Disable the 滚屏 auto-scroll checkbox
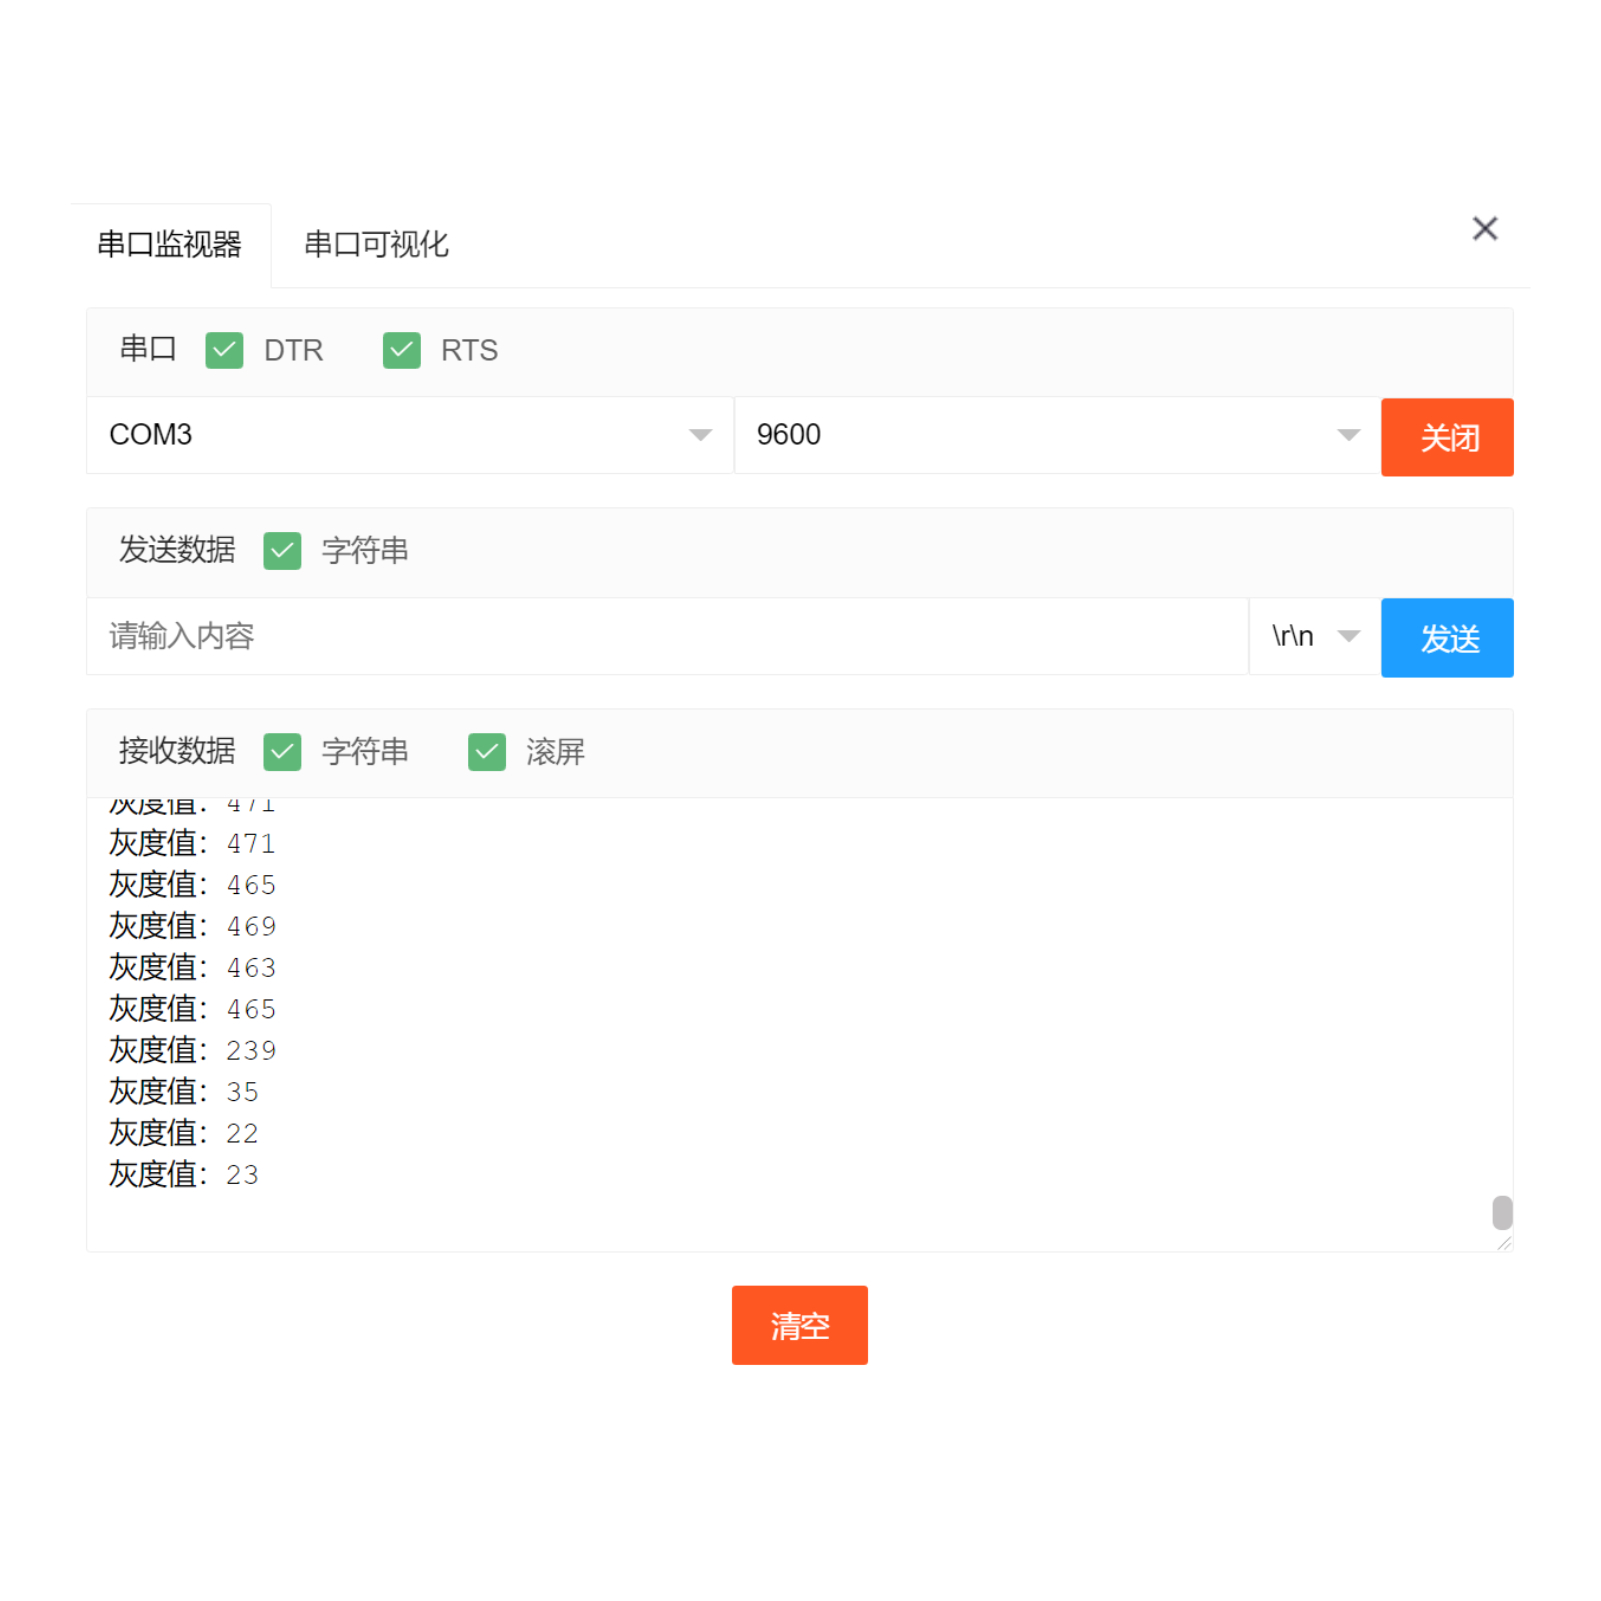The height and width of the screenshot is (1601, 1601). 486,752
